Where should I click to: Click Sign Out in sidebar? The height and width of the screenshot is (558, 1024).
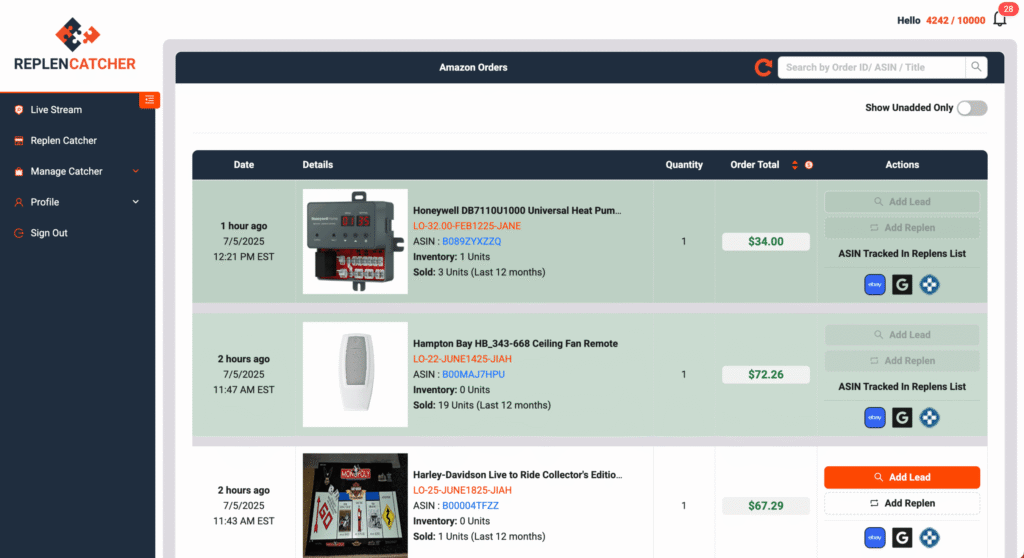tap(49, 233)
